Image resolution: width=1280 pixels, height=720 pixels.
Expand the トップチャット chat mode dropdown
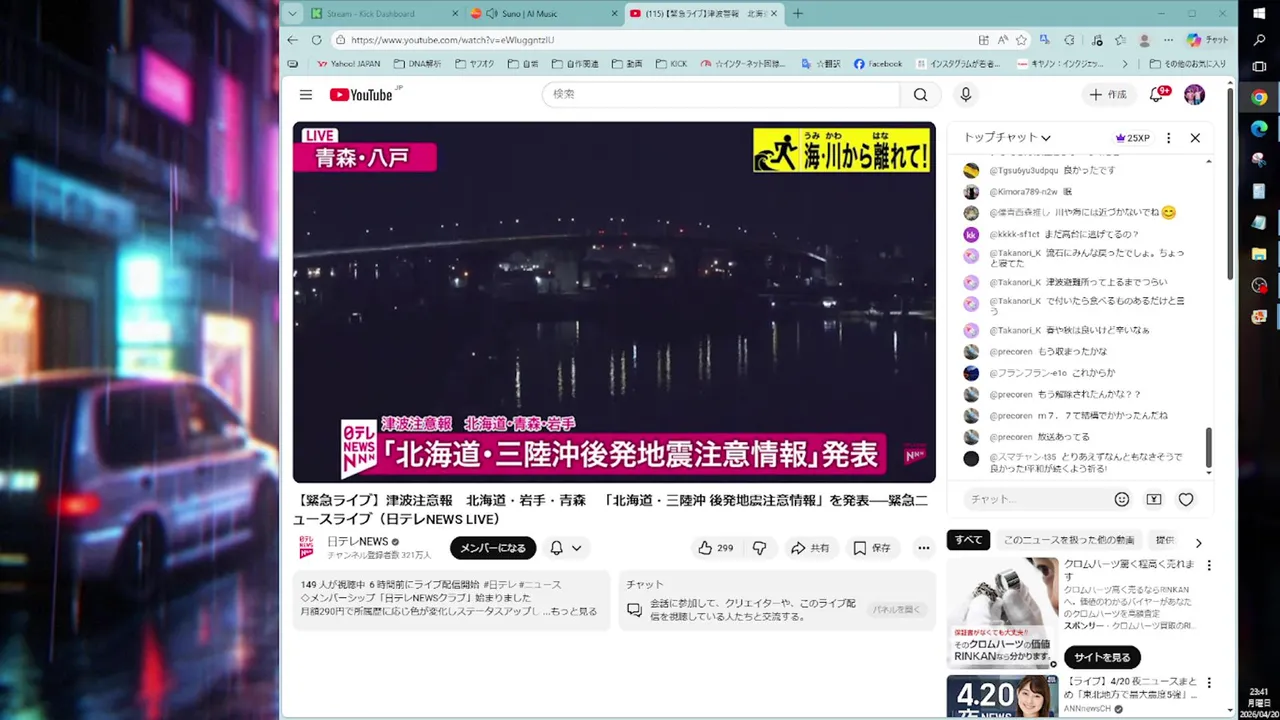(1007, 138)
